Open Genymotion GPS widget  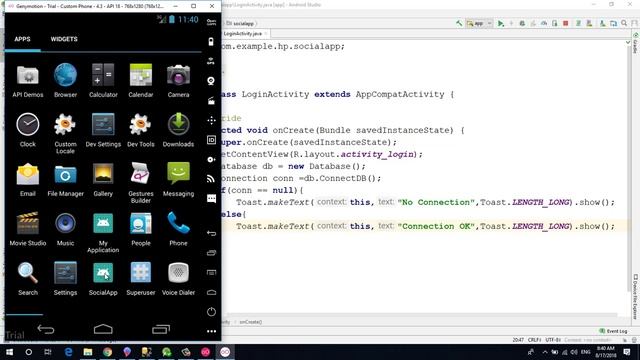pyautogui.click(x=211, y=61)
